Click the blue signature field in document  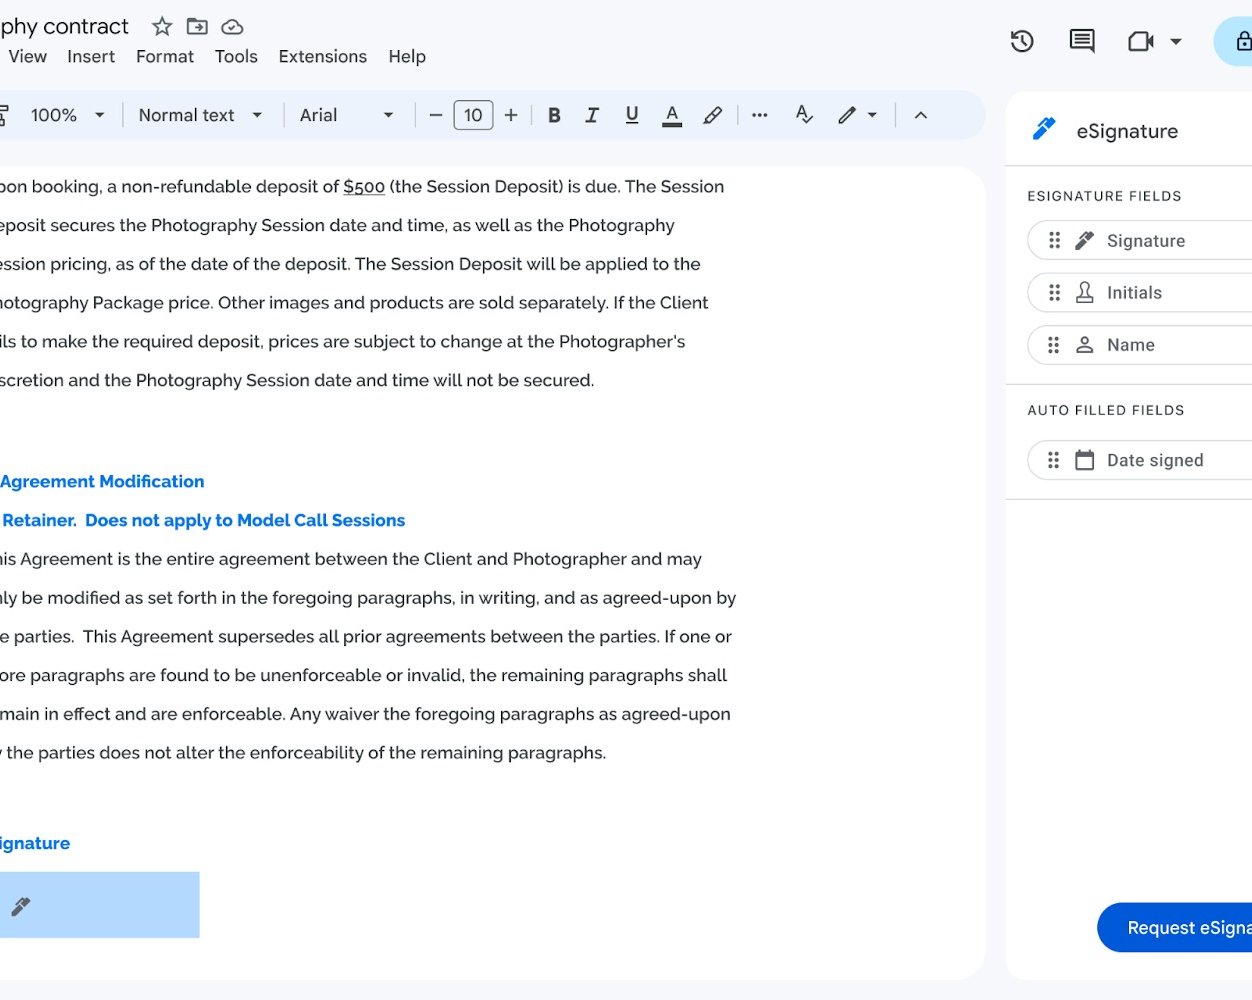(x=99, y=905)
